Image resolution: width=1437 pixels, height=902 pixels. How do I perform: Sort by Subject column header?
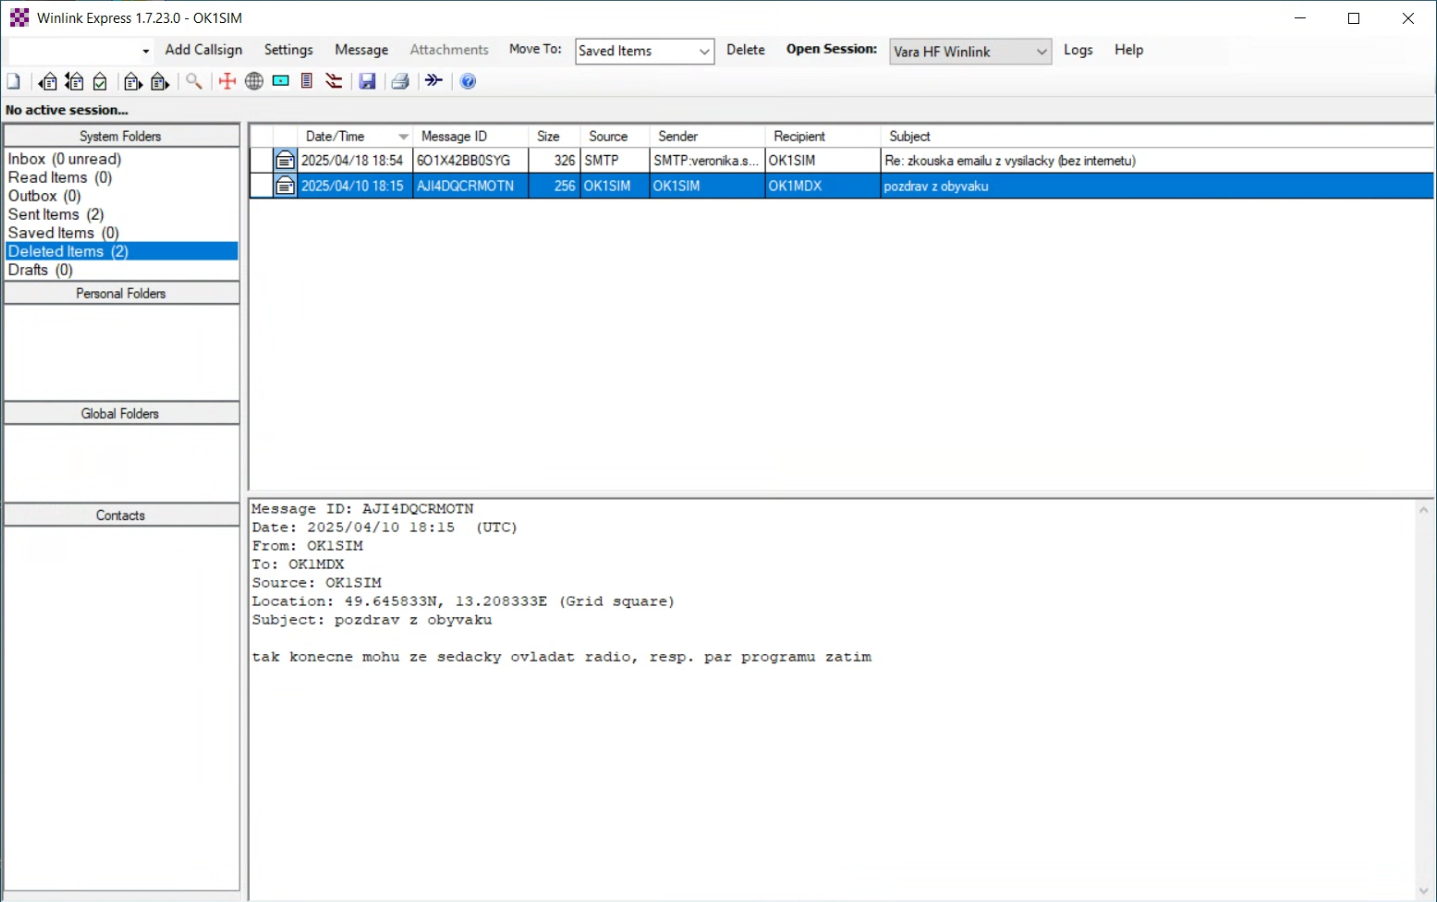pyautogui.click(x=1157, y=136)
